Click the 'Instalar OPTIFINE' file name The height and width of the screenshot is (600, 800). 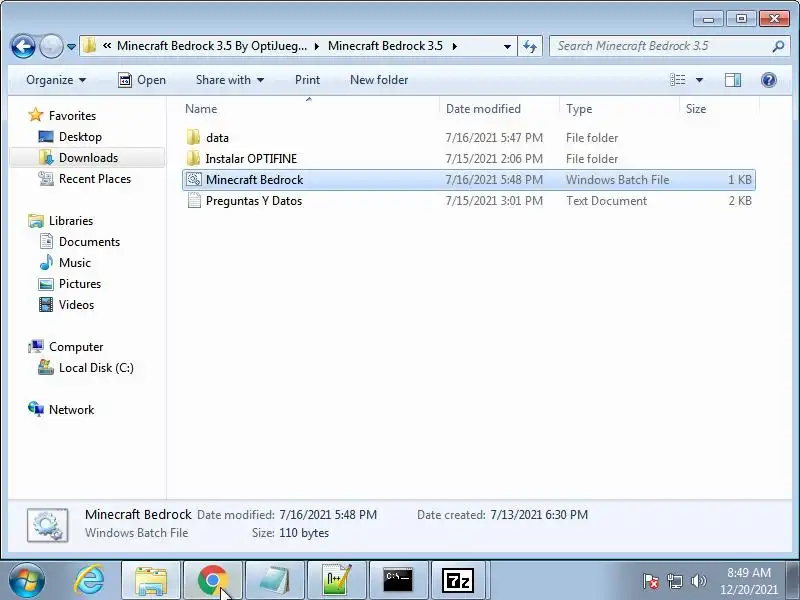pos(251,159)
